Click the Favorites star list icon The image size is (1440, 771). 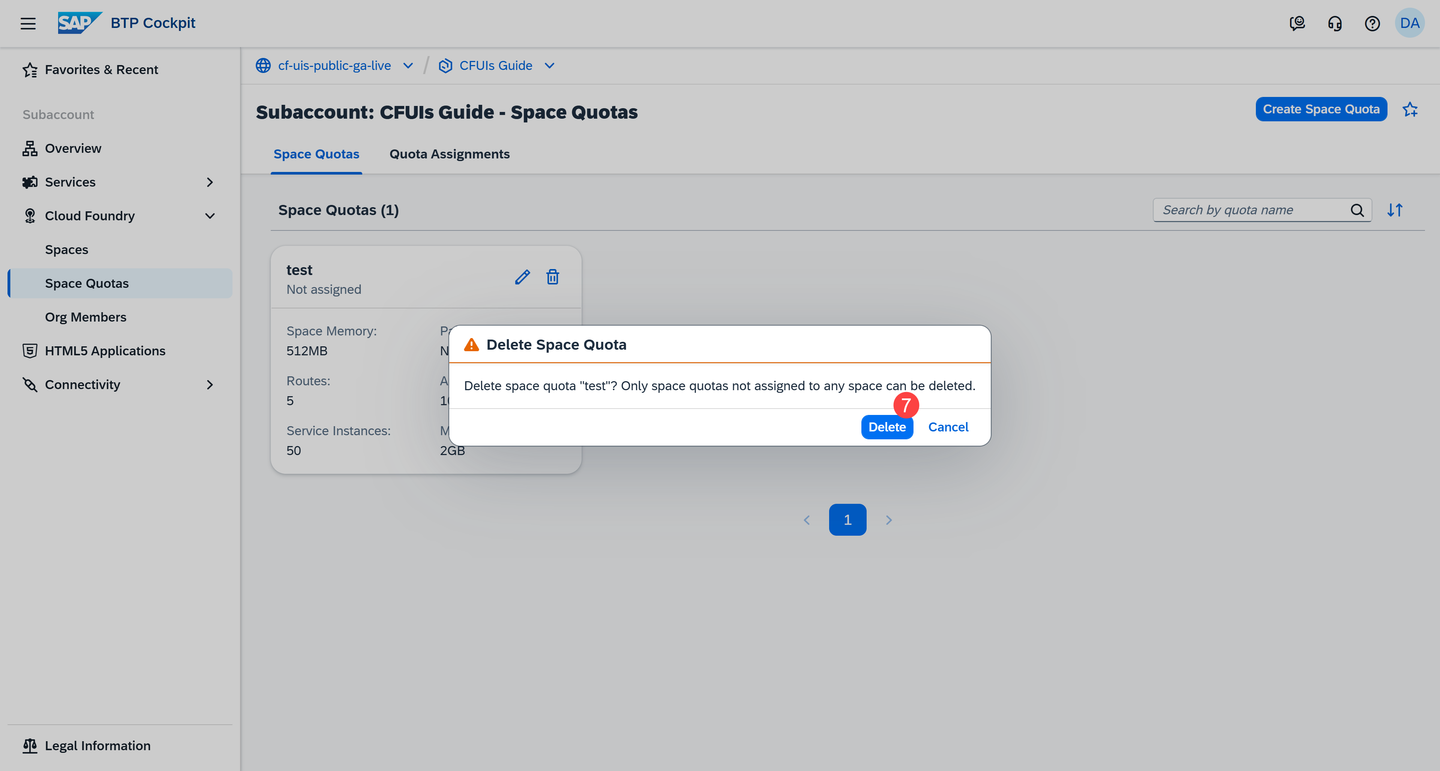[x=30, y=70]
